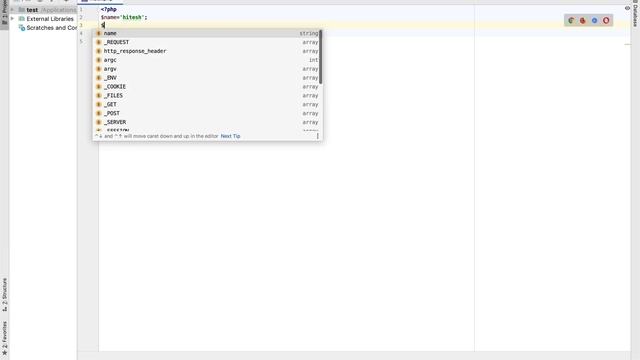Click line number 1 in the gutter

(81, 9)
